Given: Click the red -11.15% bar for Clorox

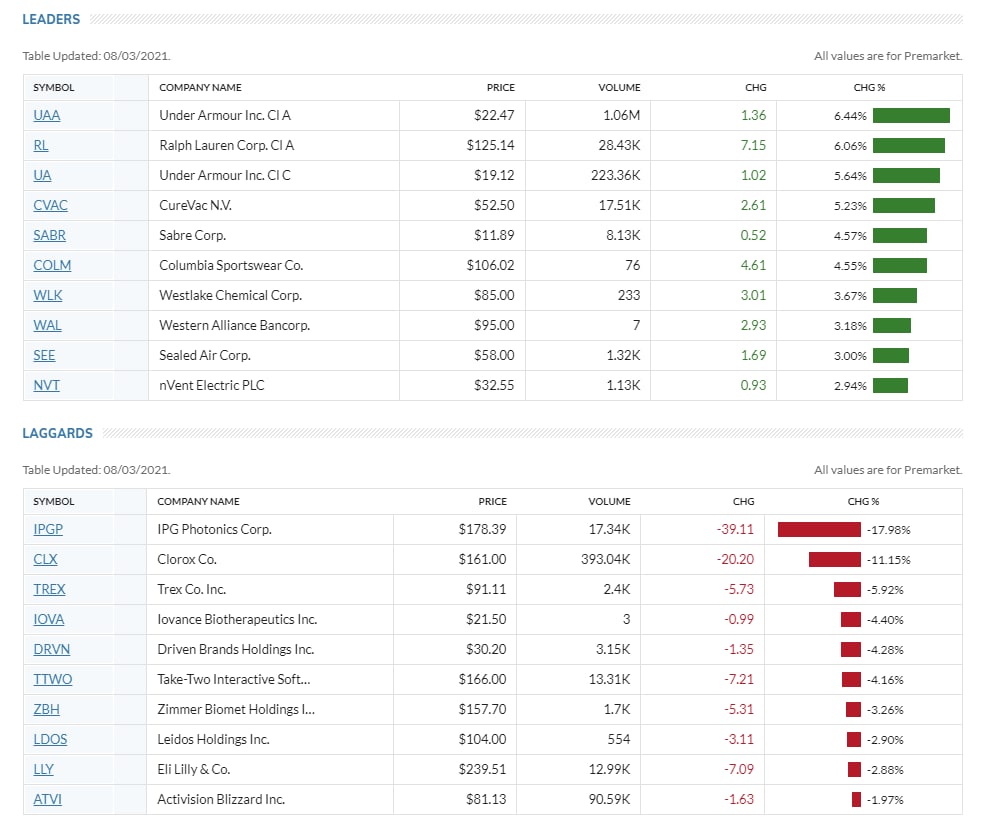Looking at the screenshot, I should [x=835, y=560].
